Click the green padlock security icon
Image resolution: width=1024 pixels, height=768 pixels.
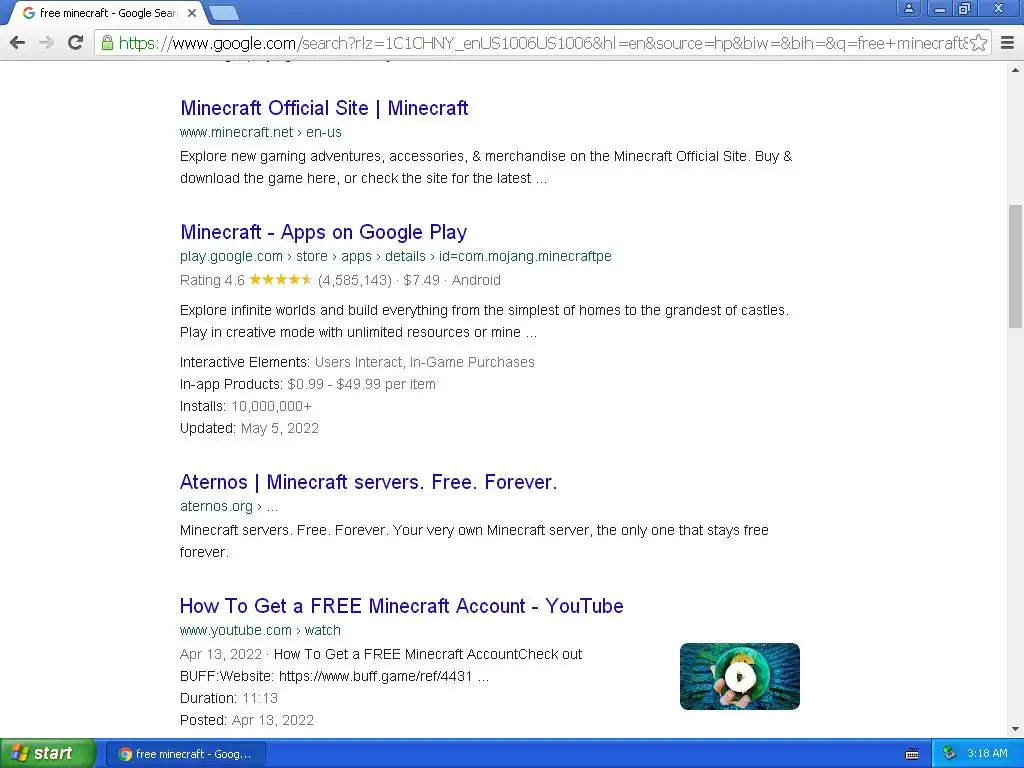click(x=107, y=43)
